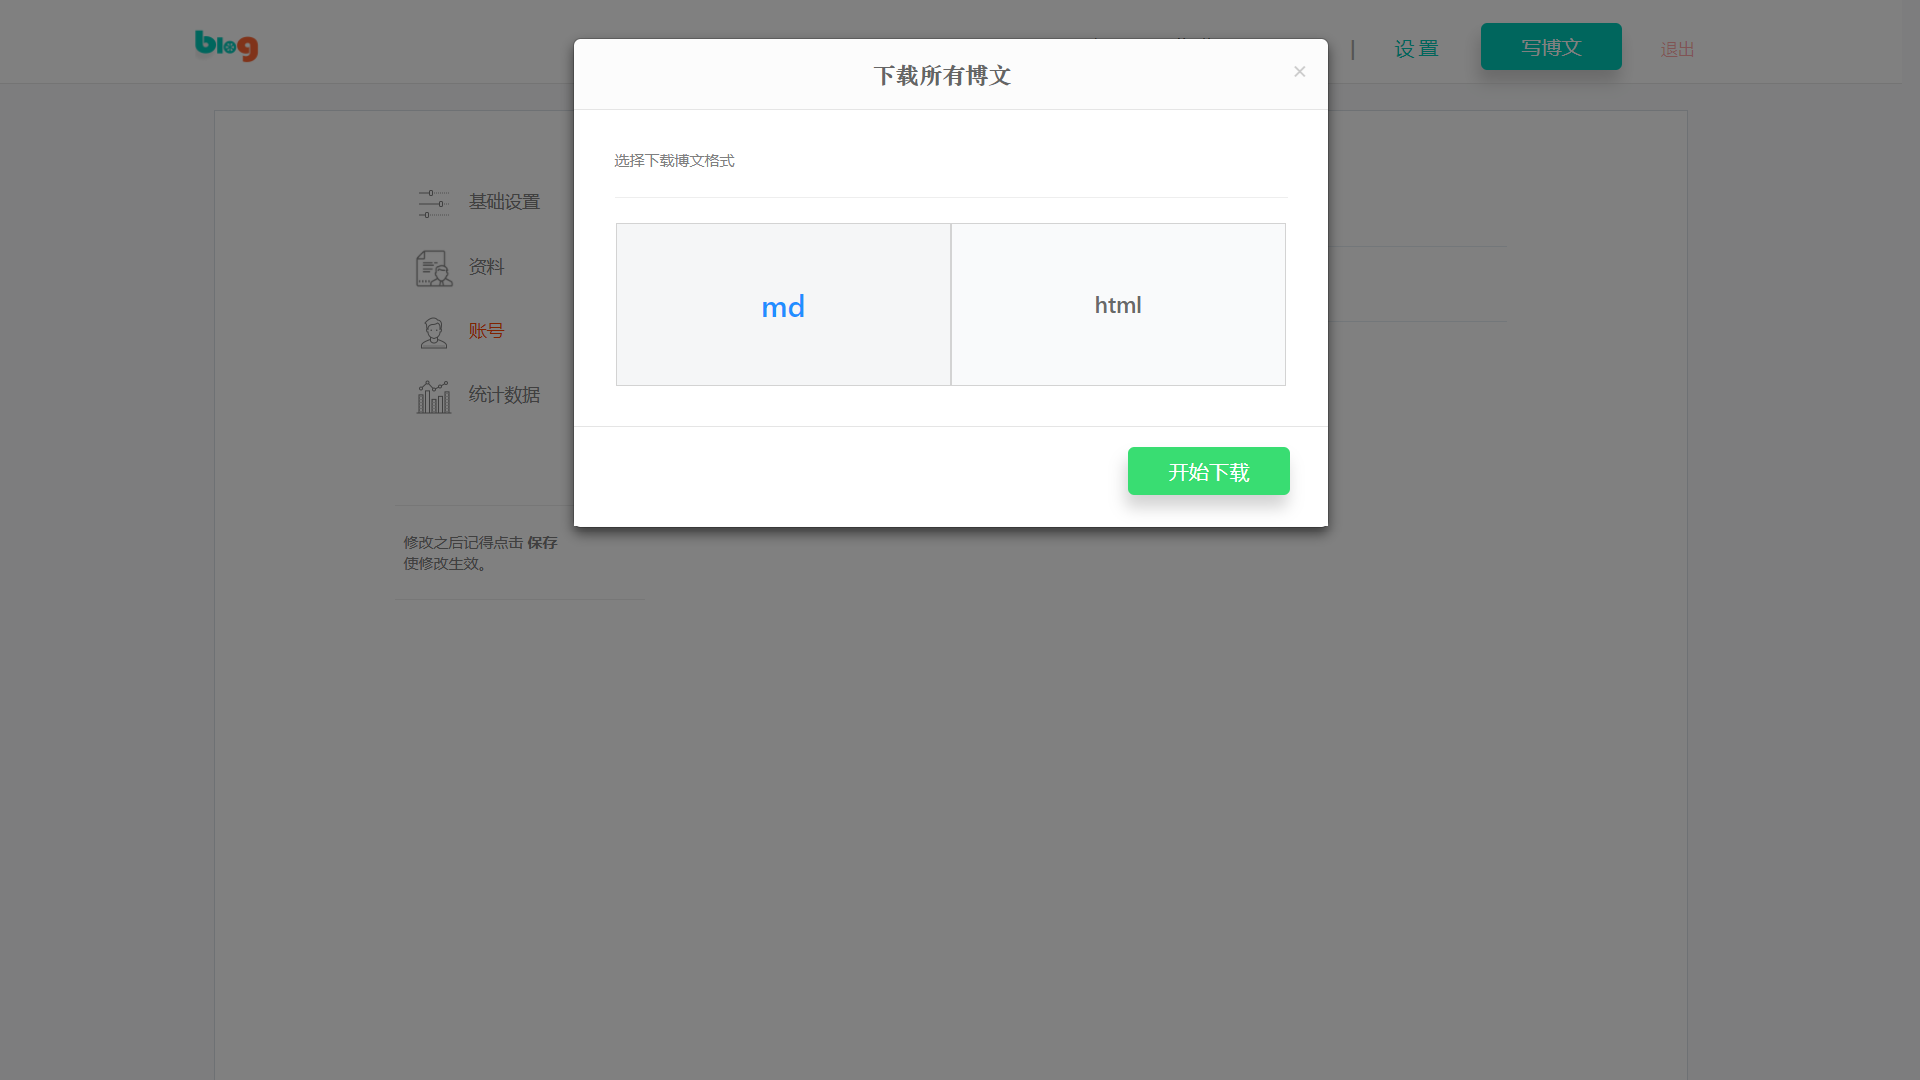Click the 统计数据 bar chart icon
1920x1080 pixels.
point(433,396)
